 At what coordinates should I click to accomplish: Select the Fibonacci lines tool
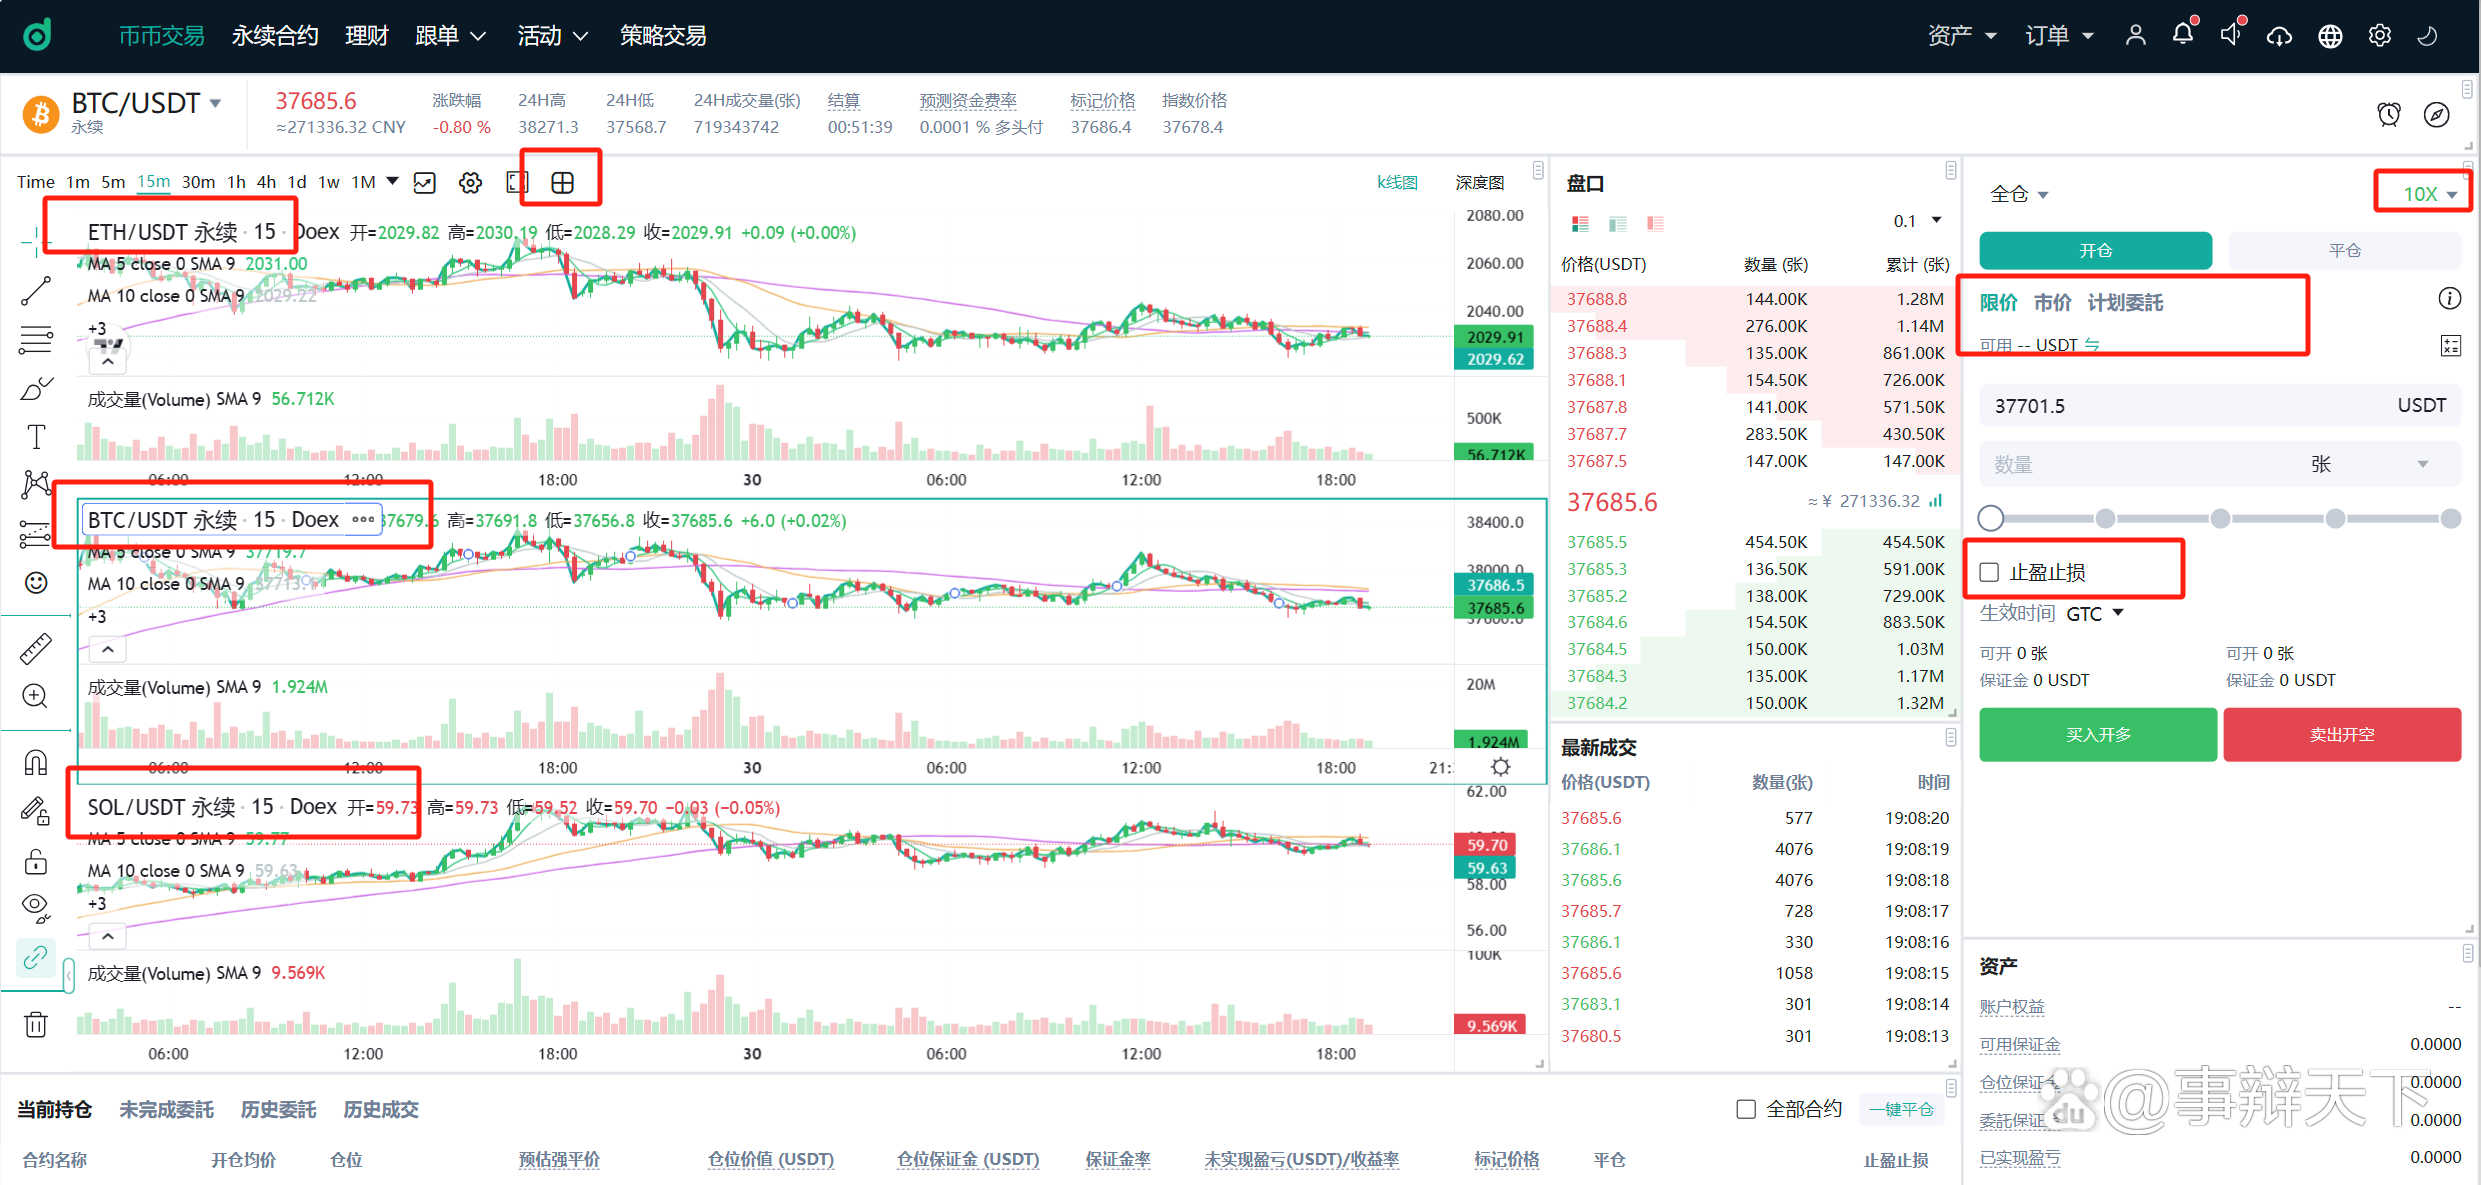click(x=36, y=340)
